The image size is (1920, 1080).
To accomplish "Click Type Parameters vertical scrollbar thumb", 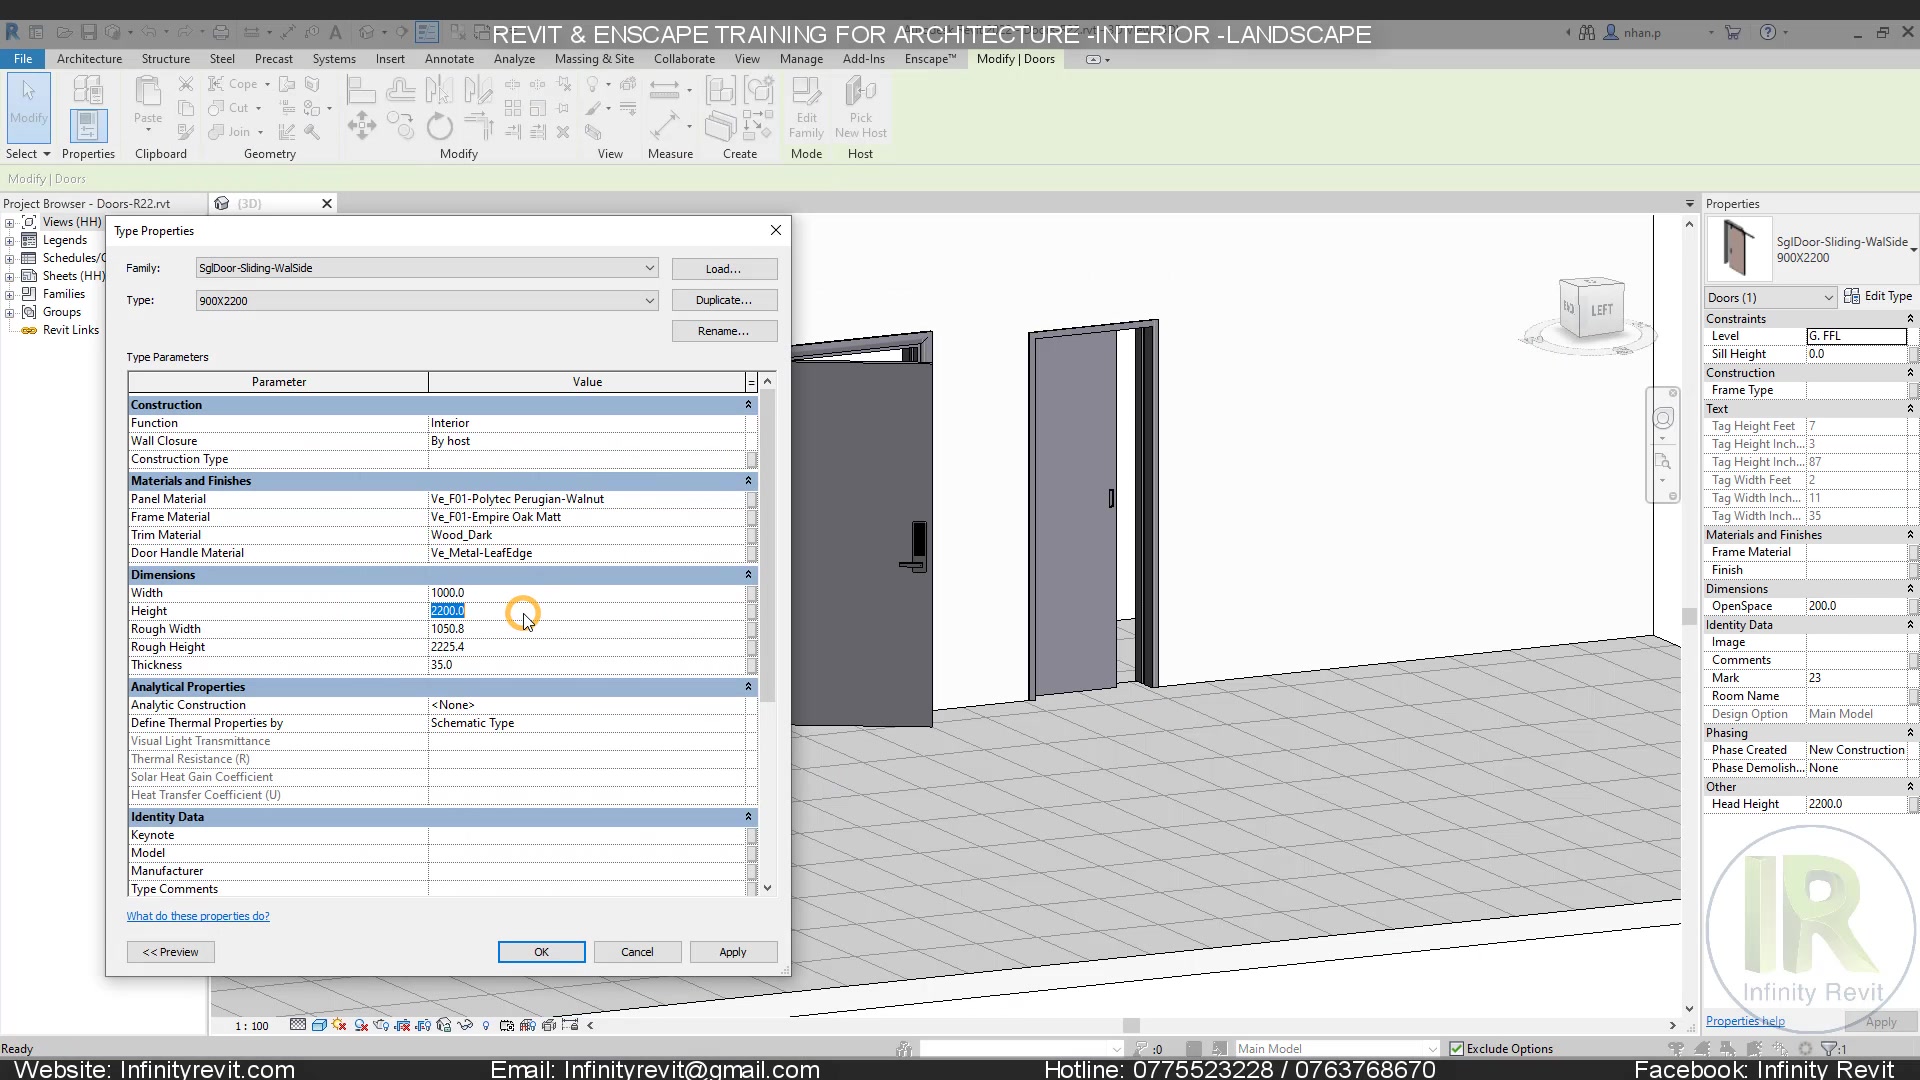I will (x=767, y=545).
